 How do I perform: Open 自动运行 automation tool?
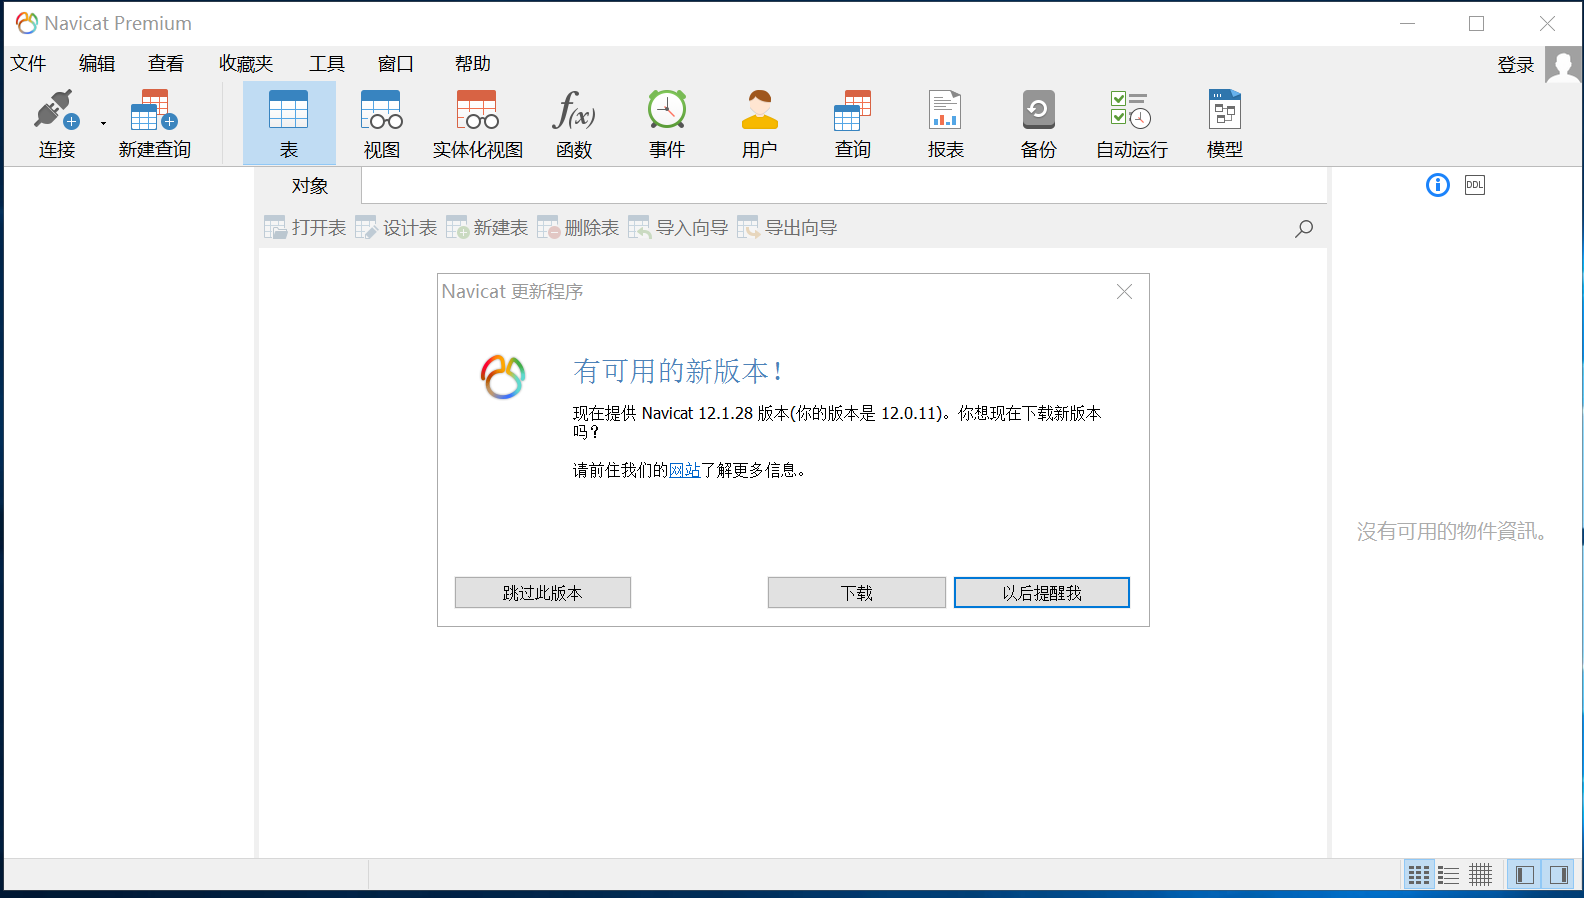pos(1131,124)
